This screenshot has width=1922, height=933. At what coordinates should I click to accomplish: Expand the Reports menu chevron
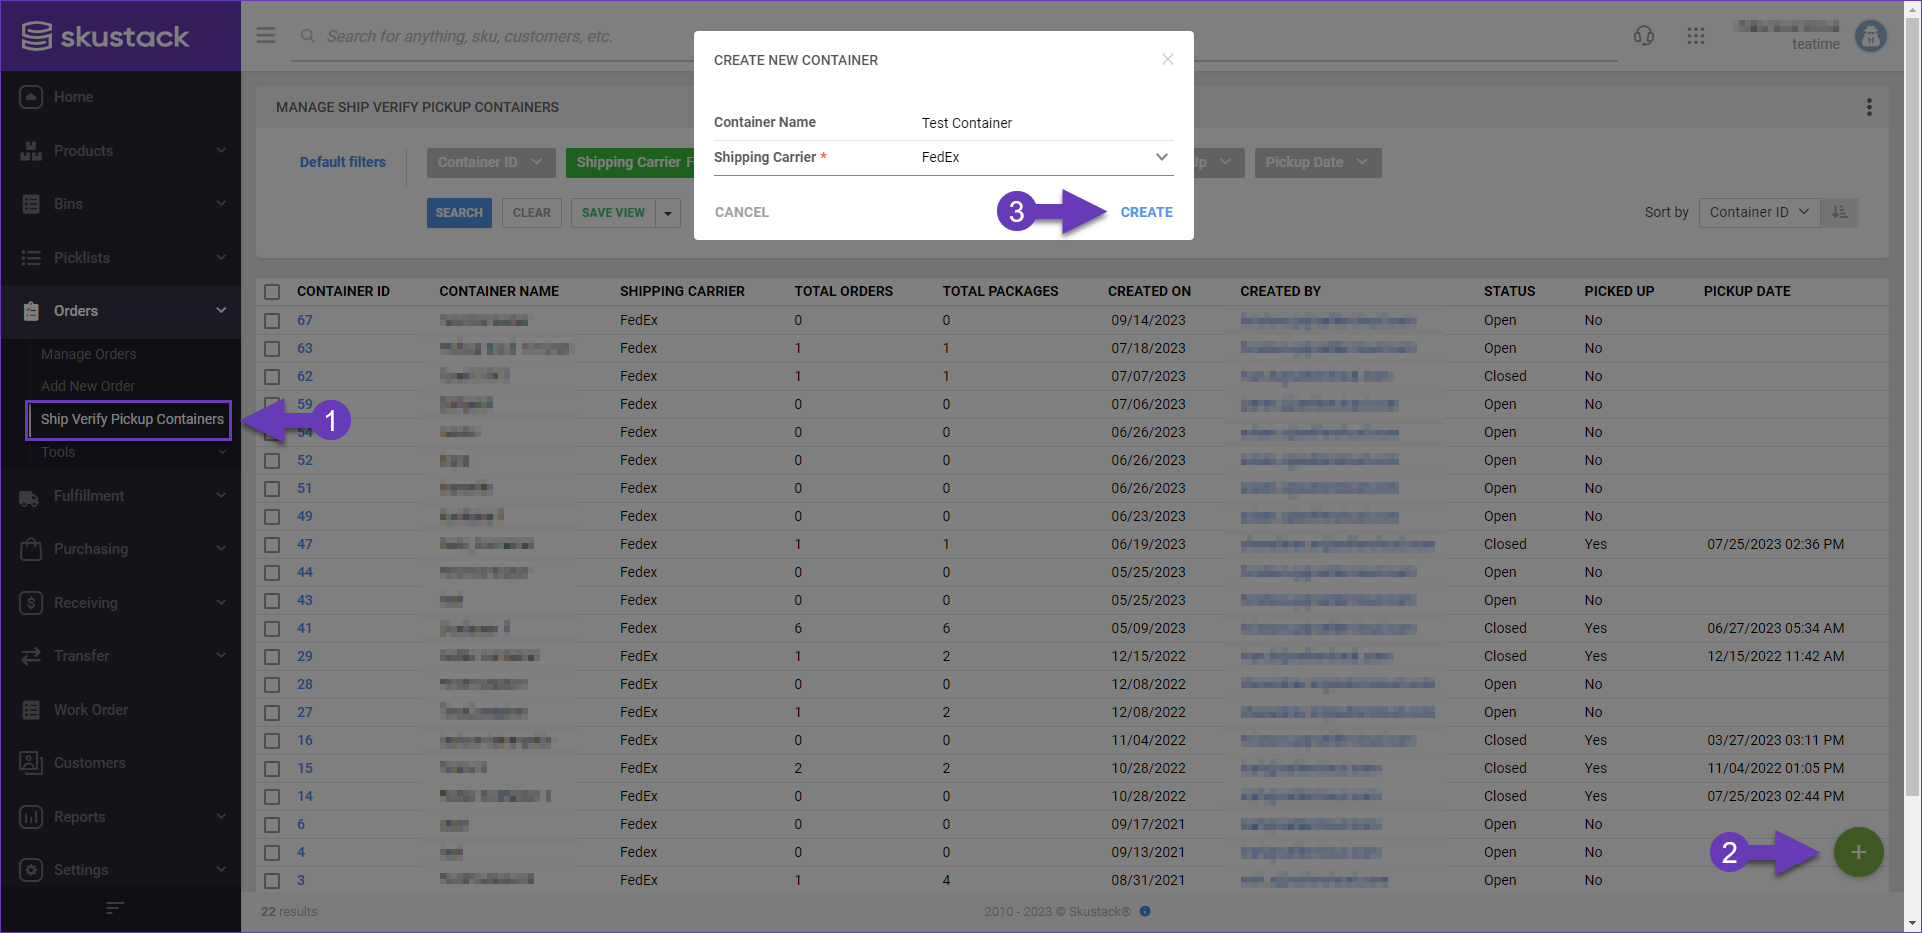(x=221, y=817)
